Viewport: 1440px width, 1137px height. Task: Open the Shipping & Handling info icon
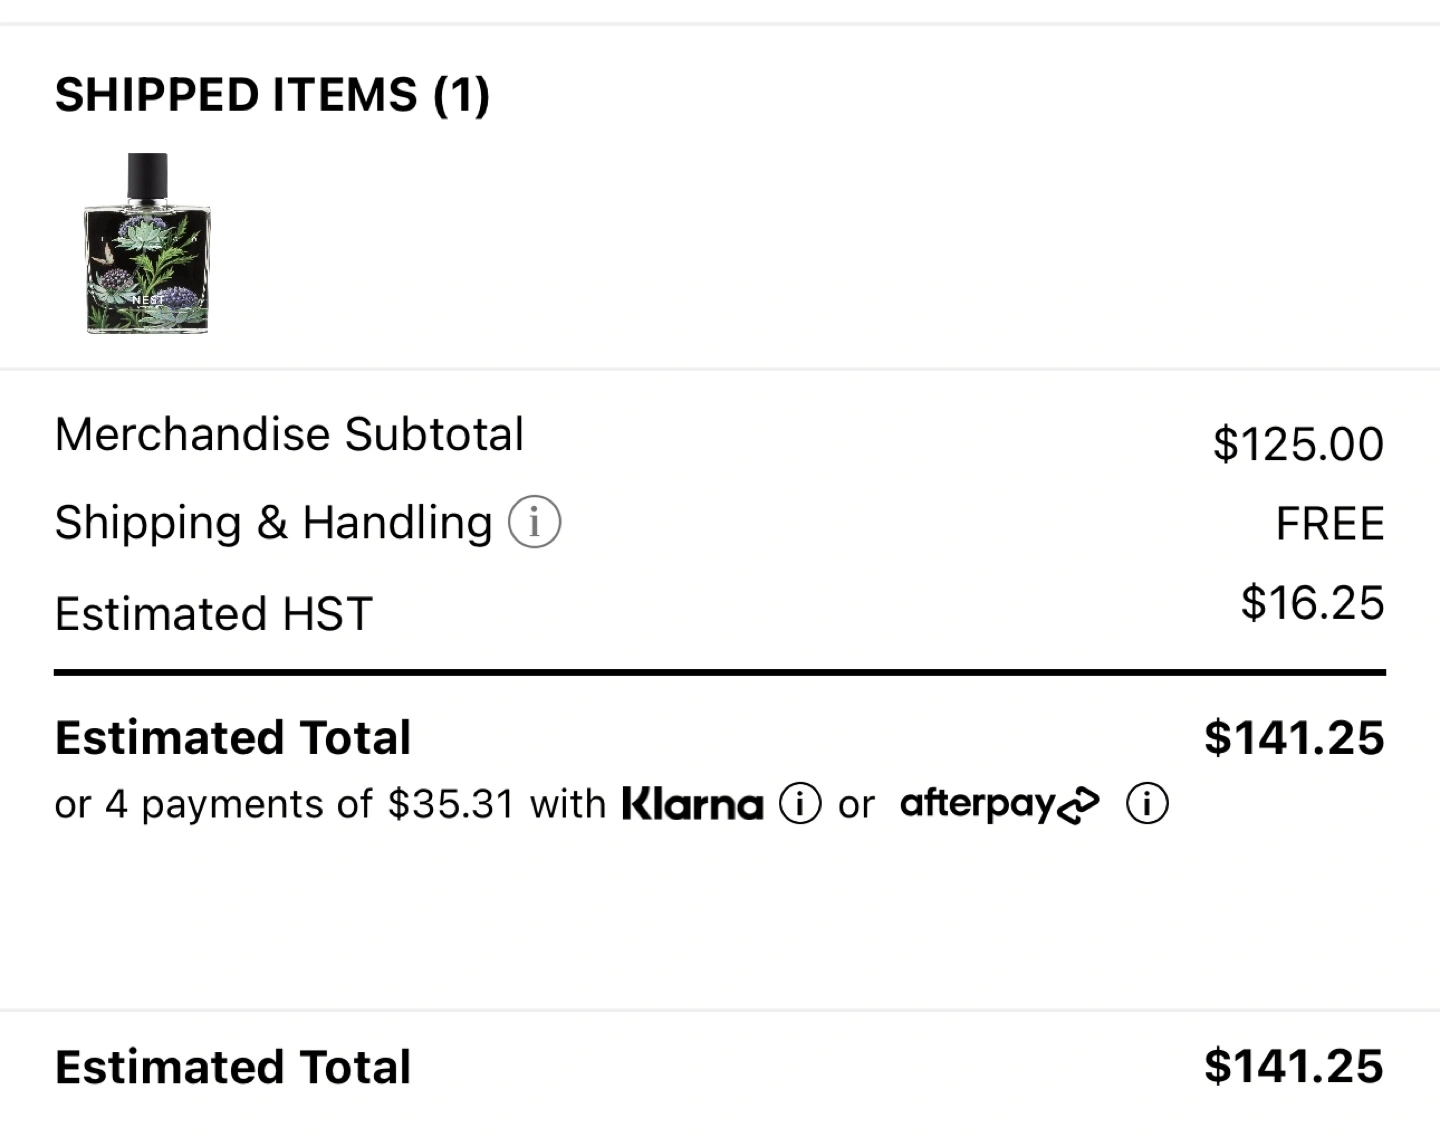click(x=534, y=522)
